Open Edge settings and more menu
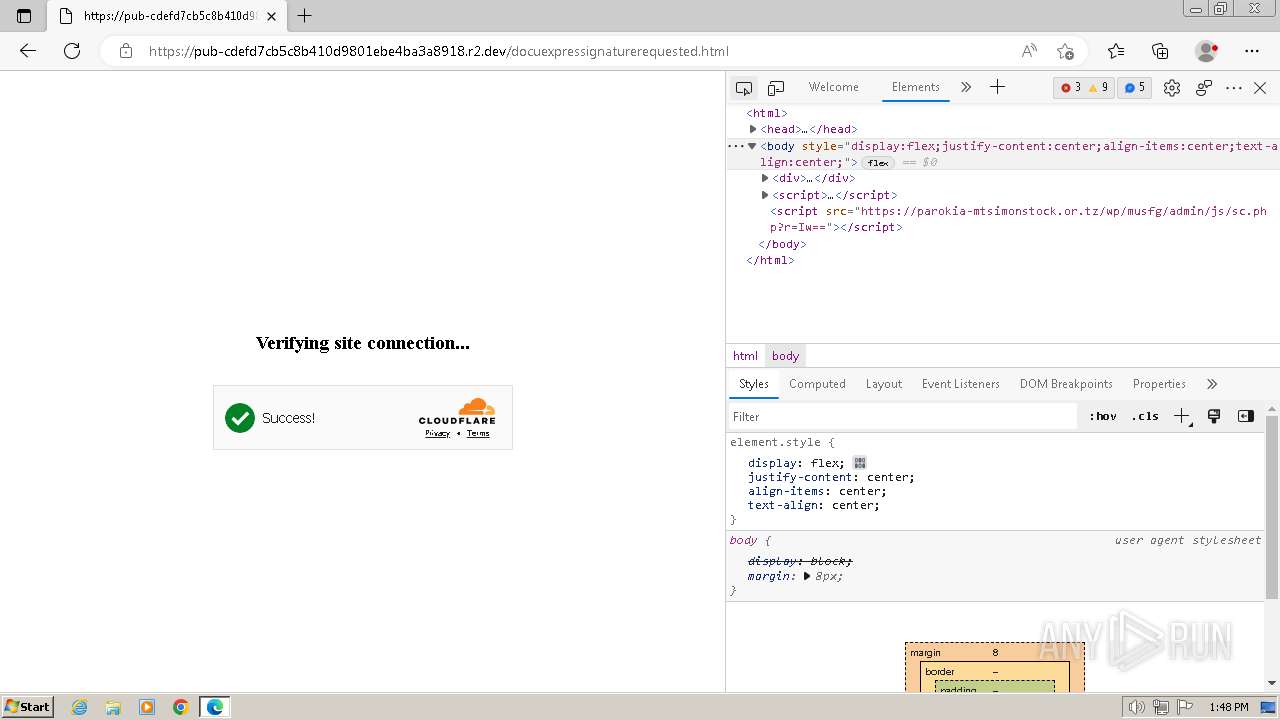This screenshot has width=1280, height=720. click(1252, 51)
